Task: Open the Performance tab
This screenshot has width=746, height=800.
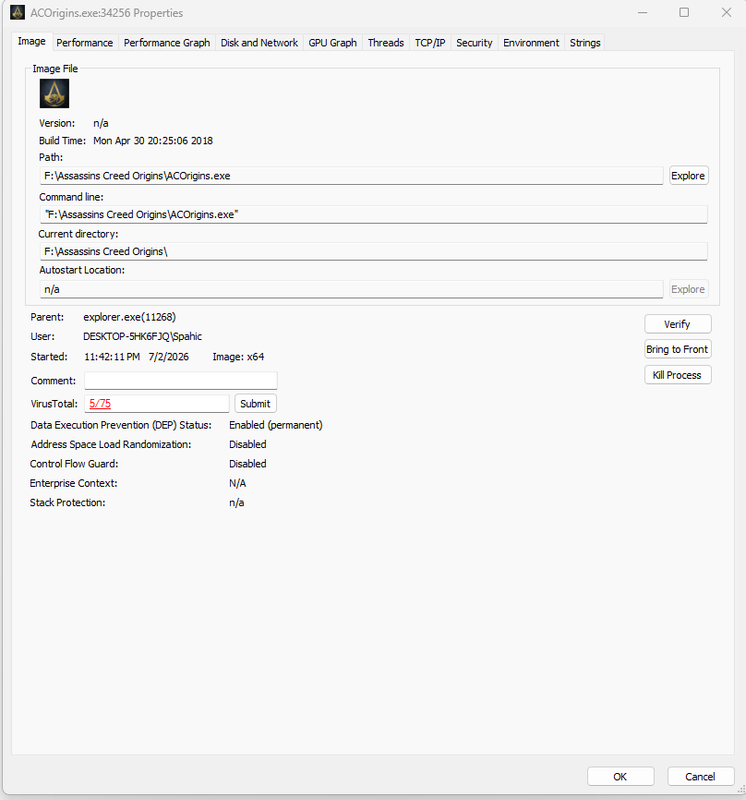Action: pyautogui.click(x=85, y=43)
